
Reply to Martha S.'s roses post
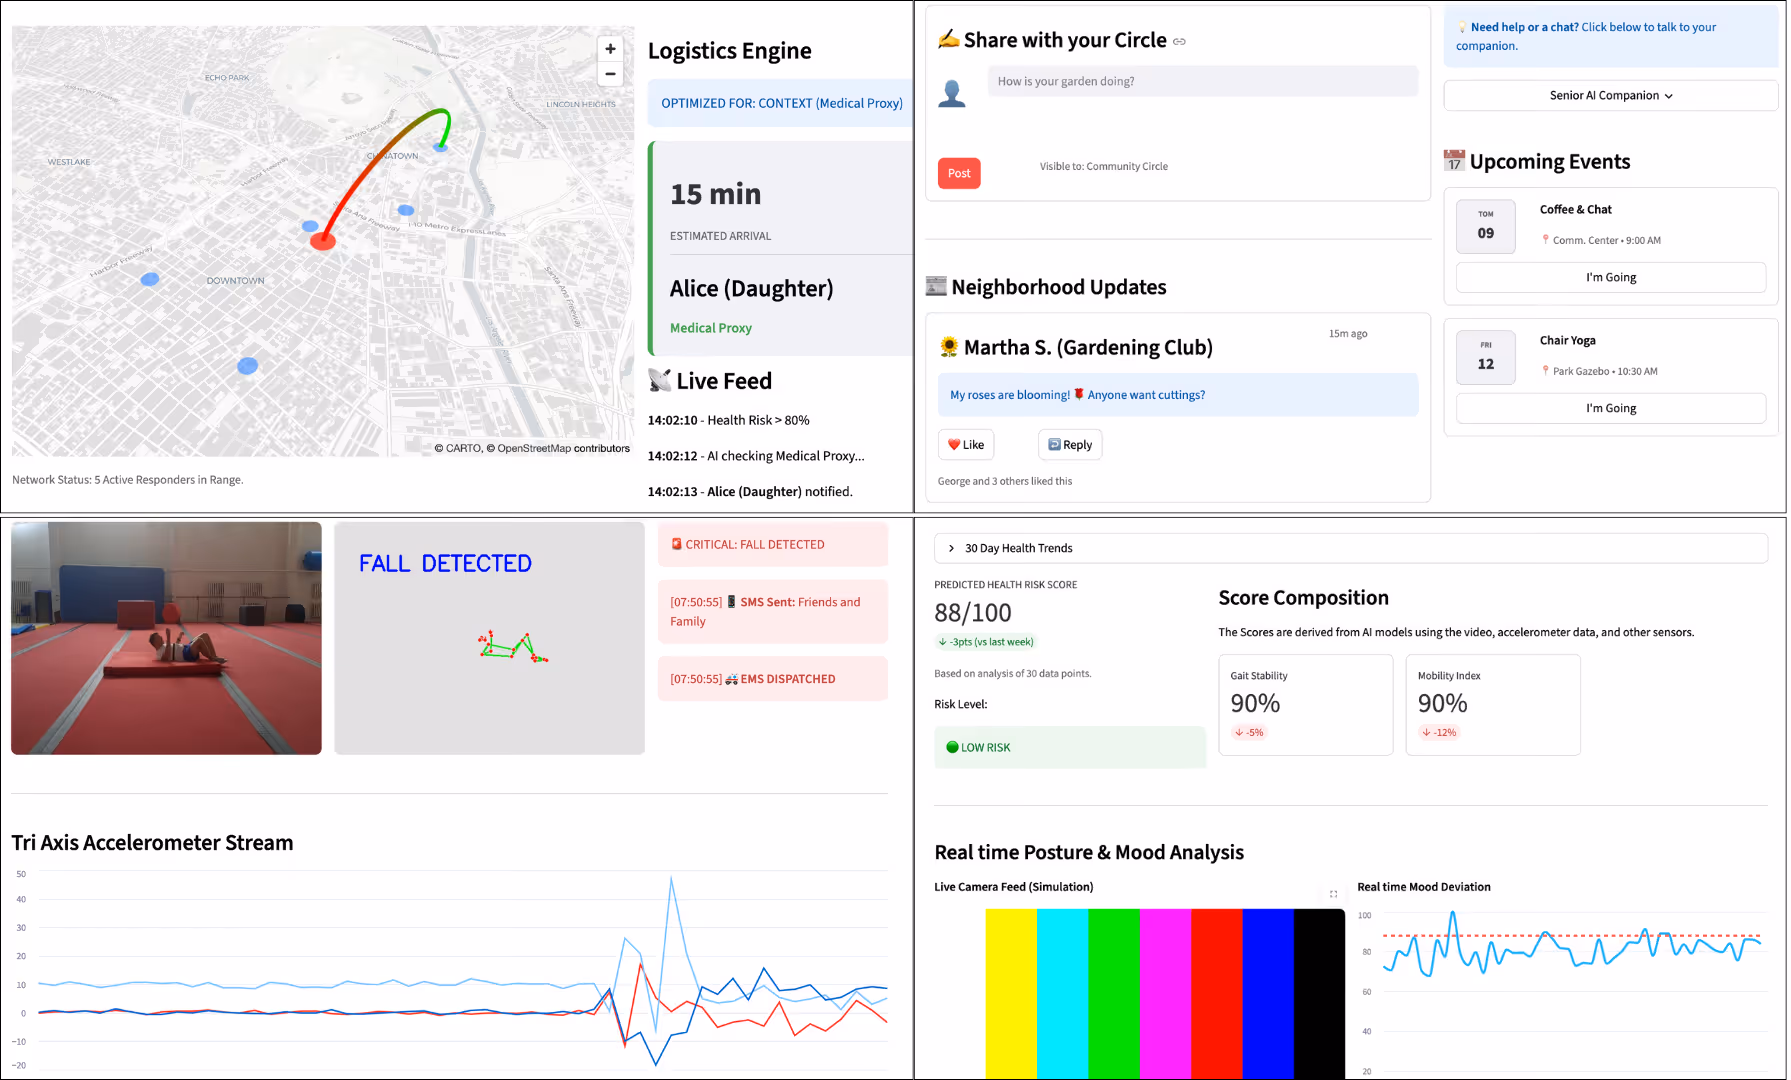coord(1070,445)
